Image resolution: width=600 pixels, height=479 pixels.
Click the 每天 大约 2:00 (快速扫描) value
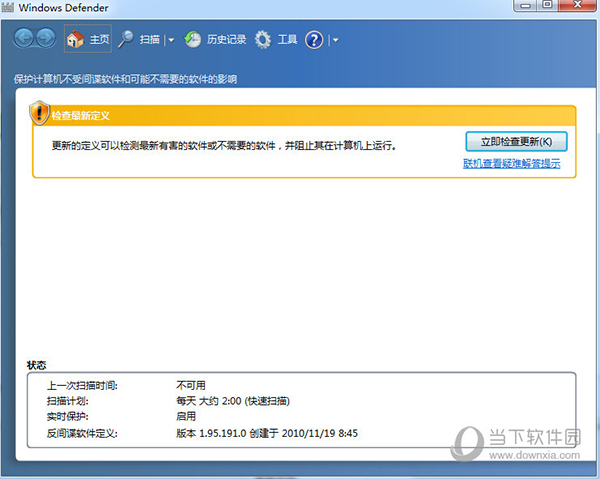[x=233, y=401]
